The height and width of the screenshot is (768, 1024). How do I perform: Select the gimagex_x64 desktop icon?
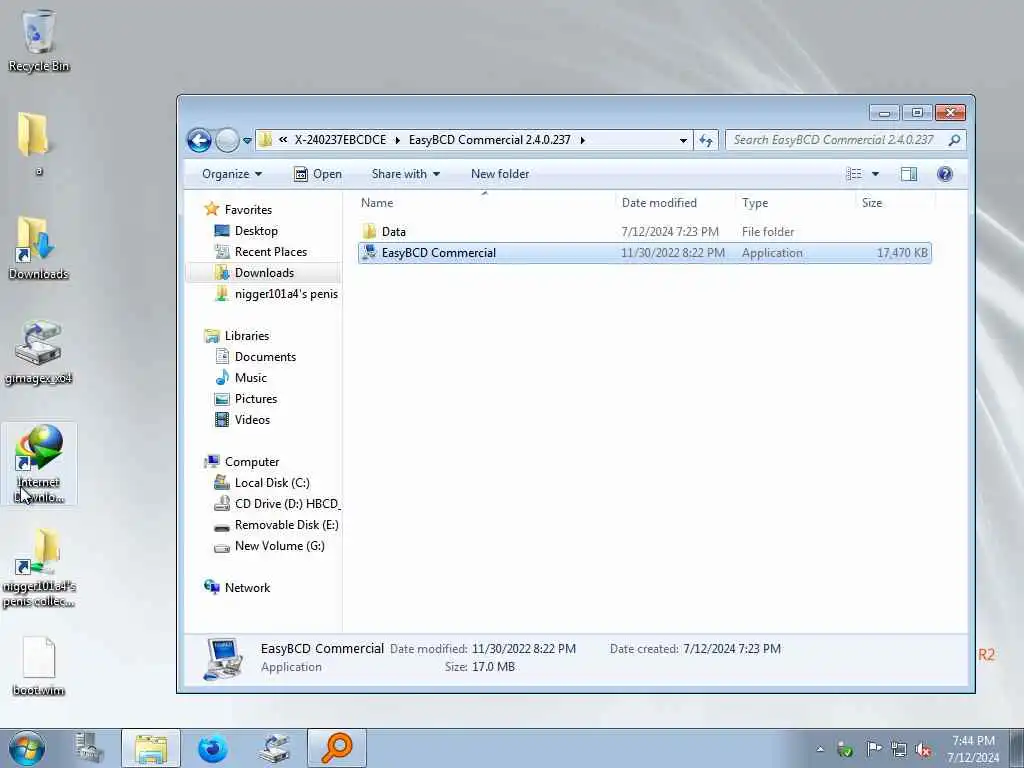[x=39, y=352]
